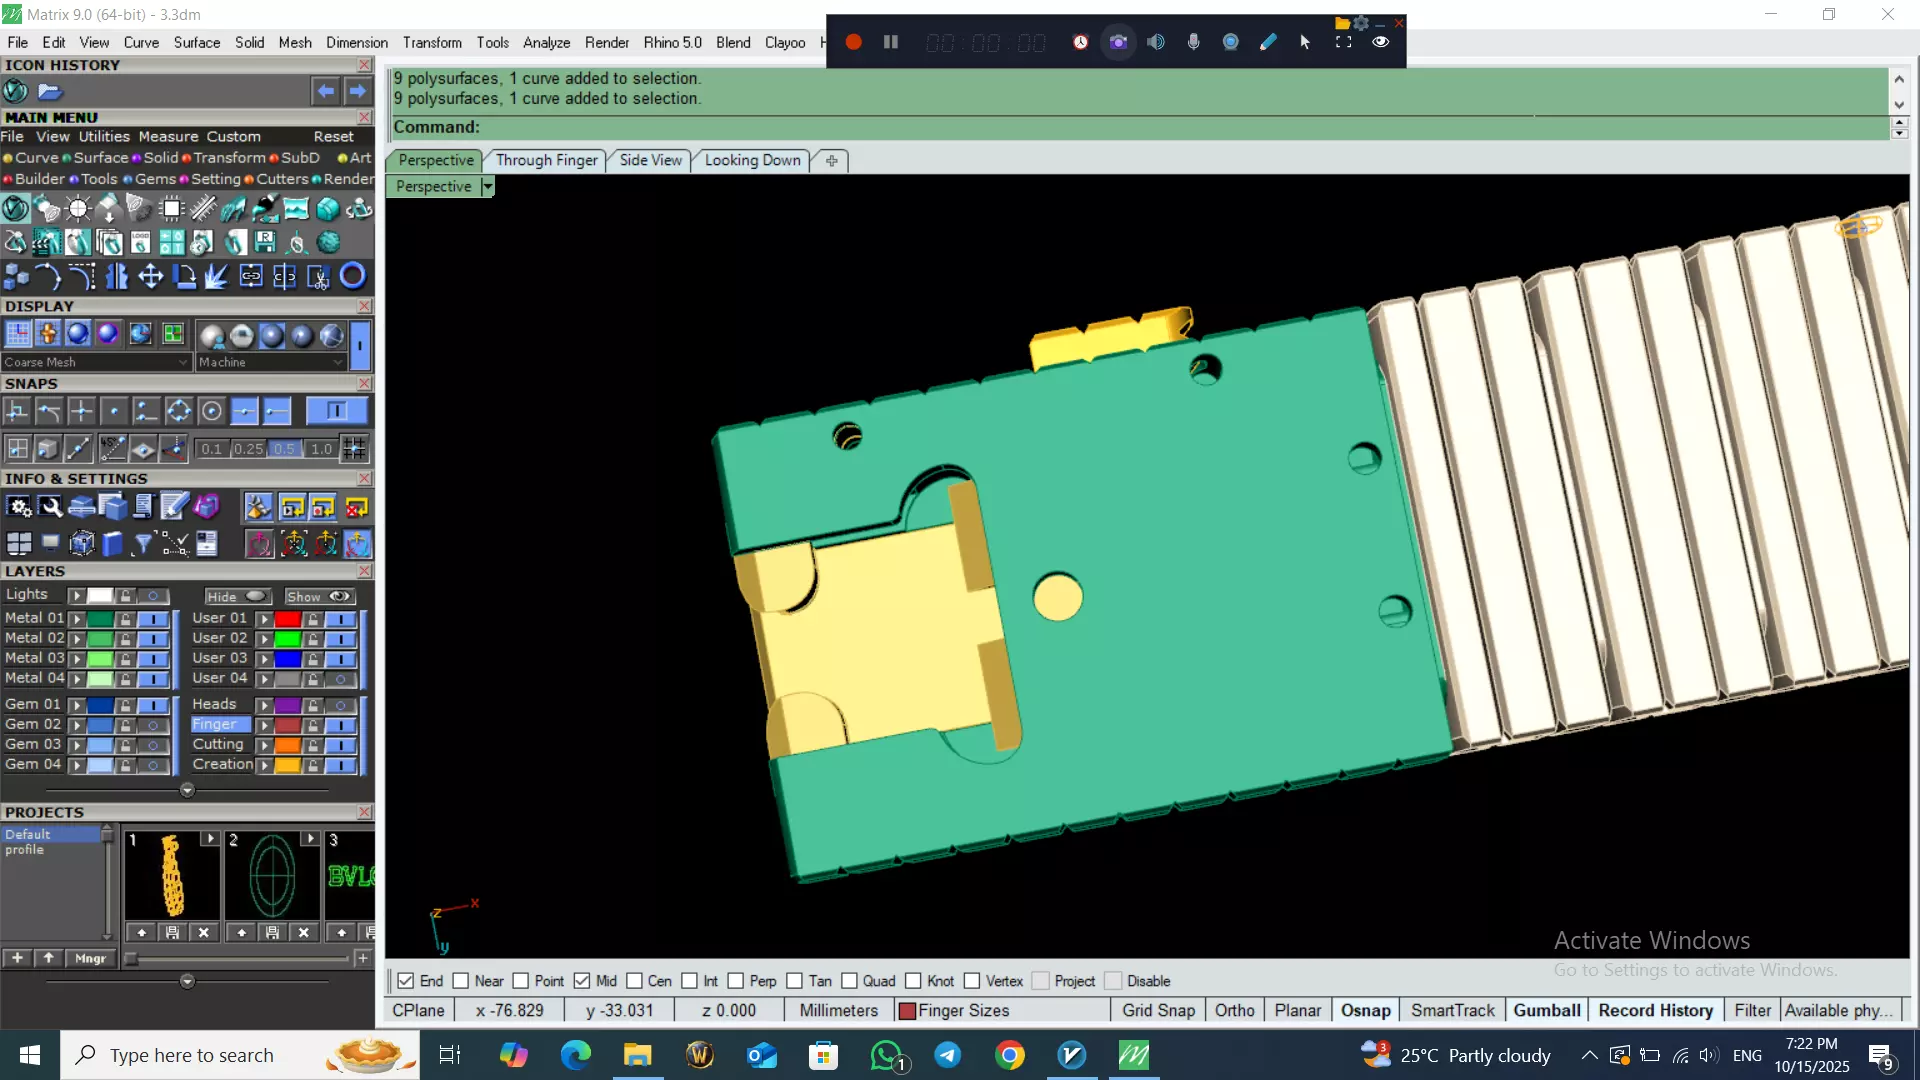
Task: Click the Move arrows tool icon
Action: (x=150, y=276)
